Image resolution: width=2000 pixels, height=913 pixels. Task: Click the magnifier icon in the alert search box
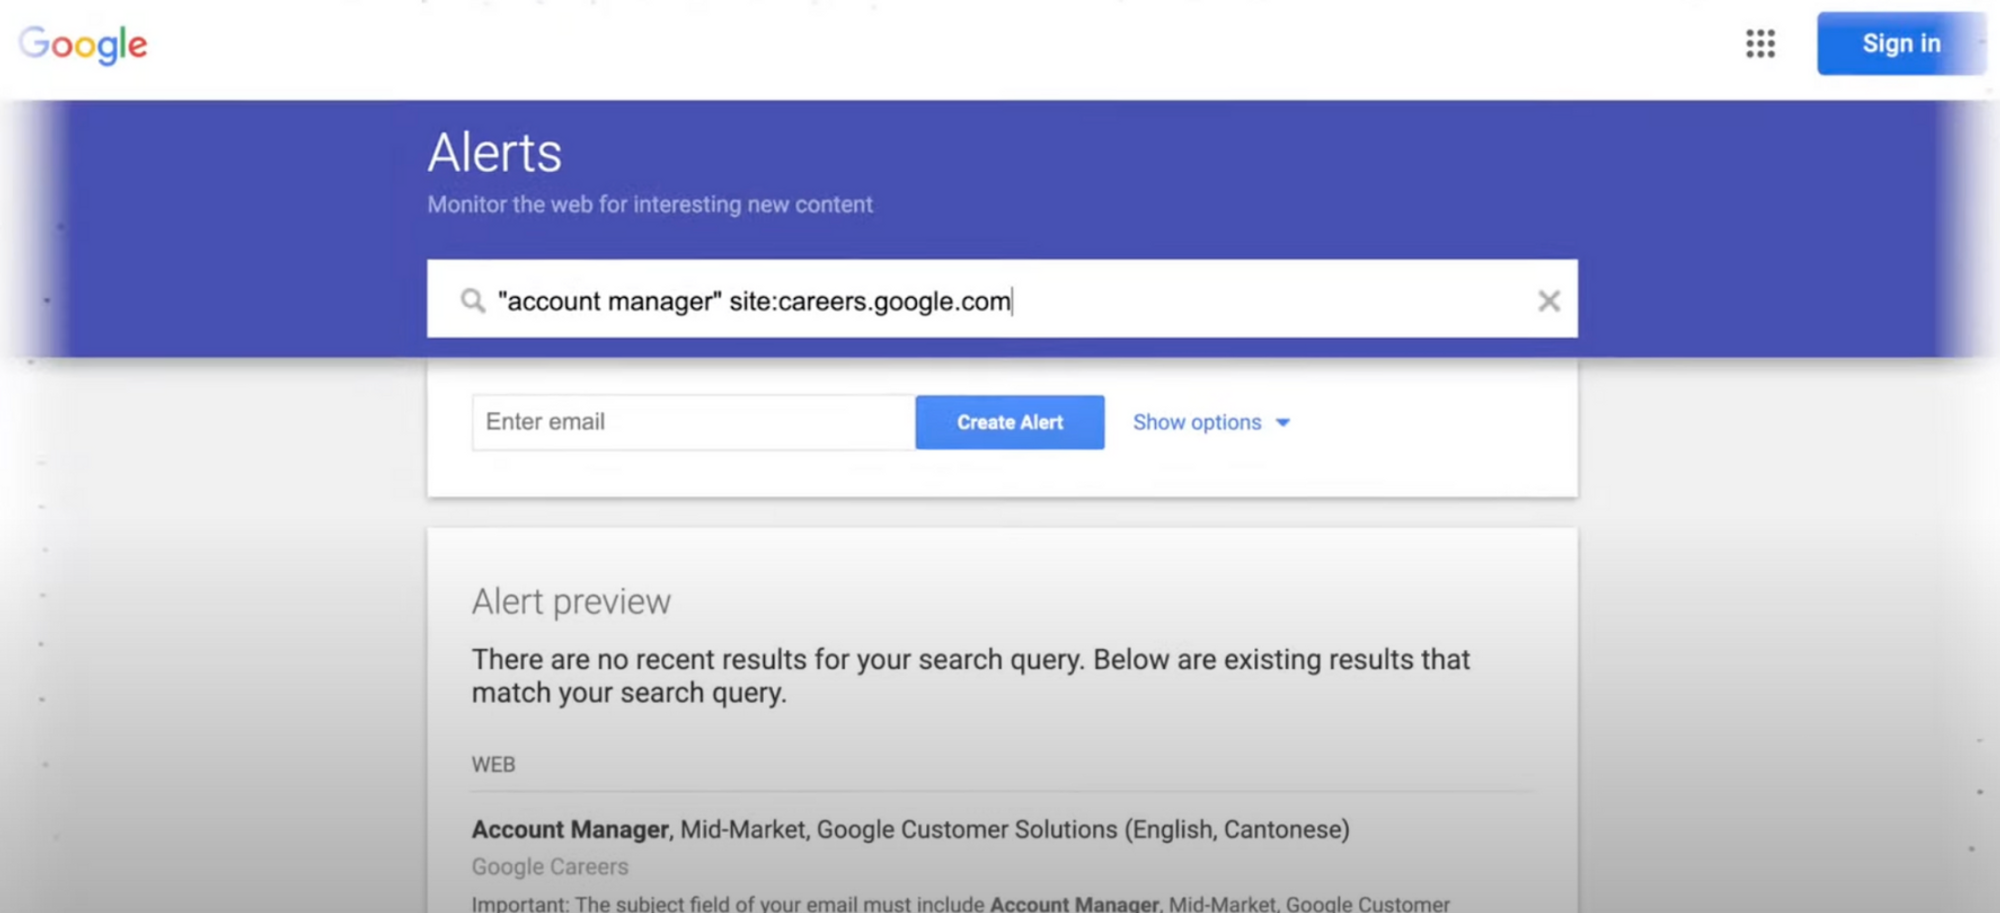tap(472, 300)
